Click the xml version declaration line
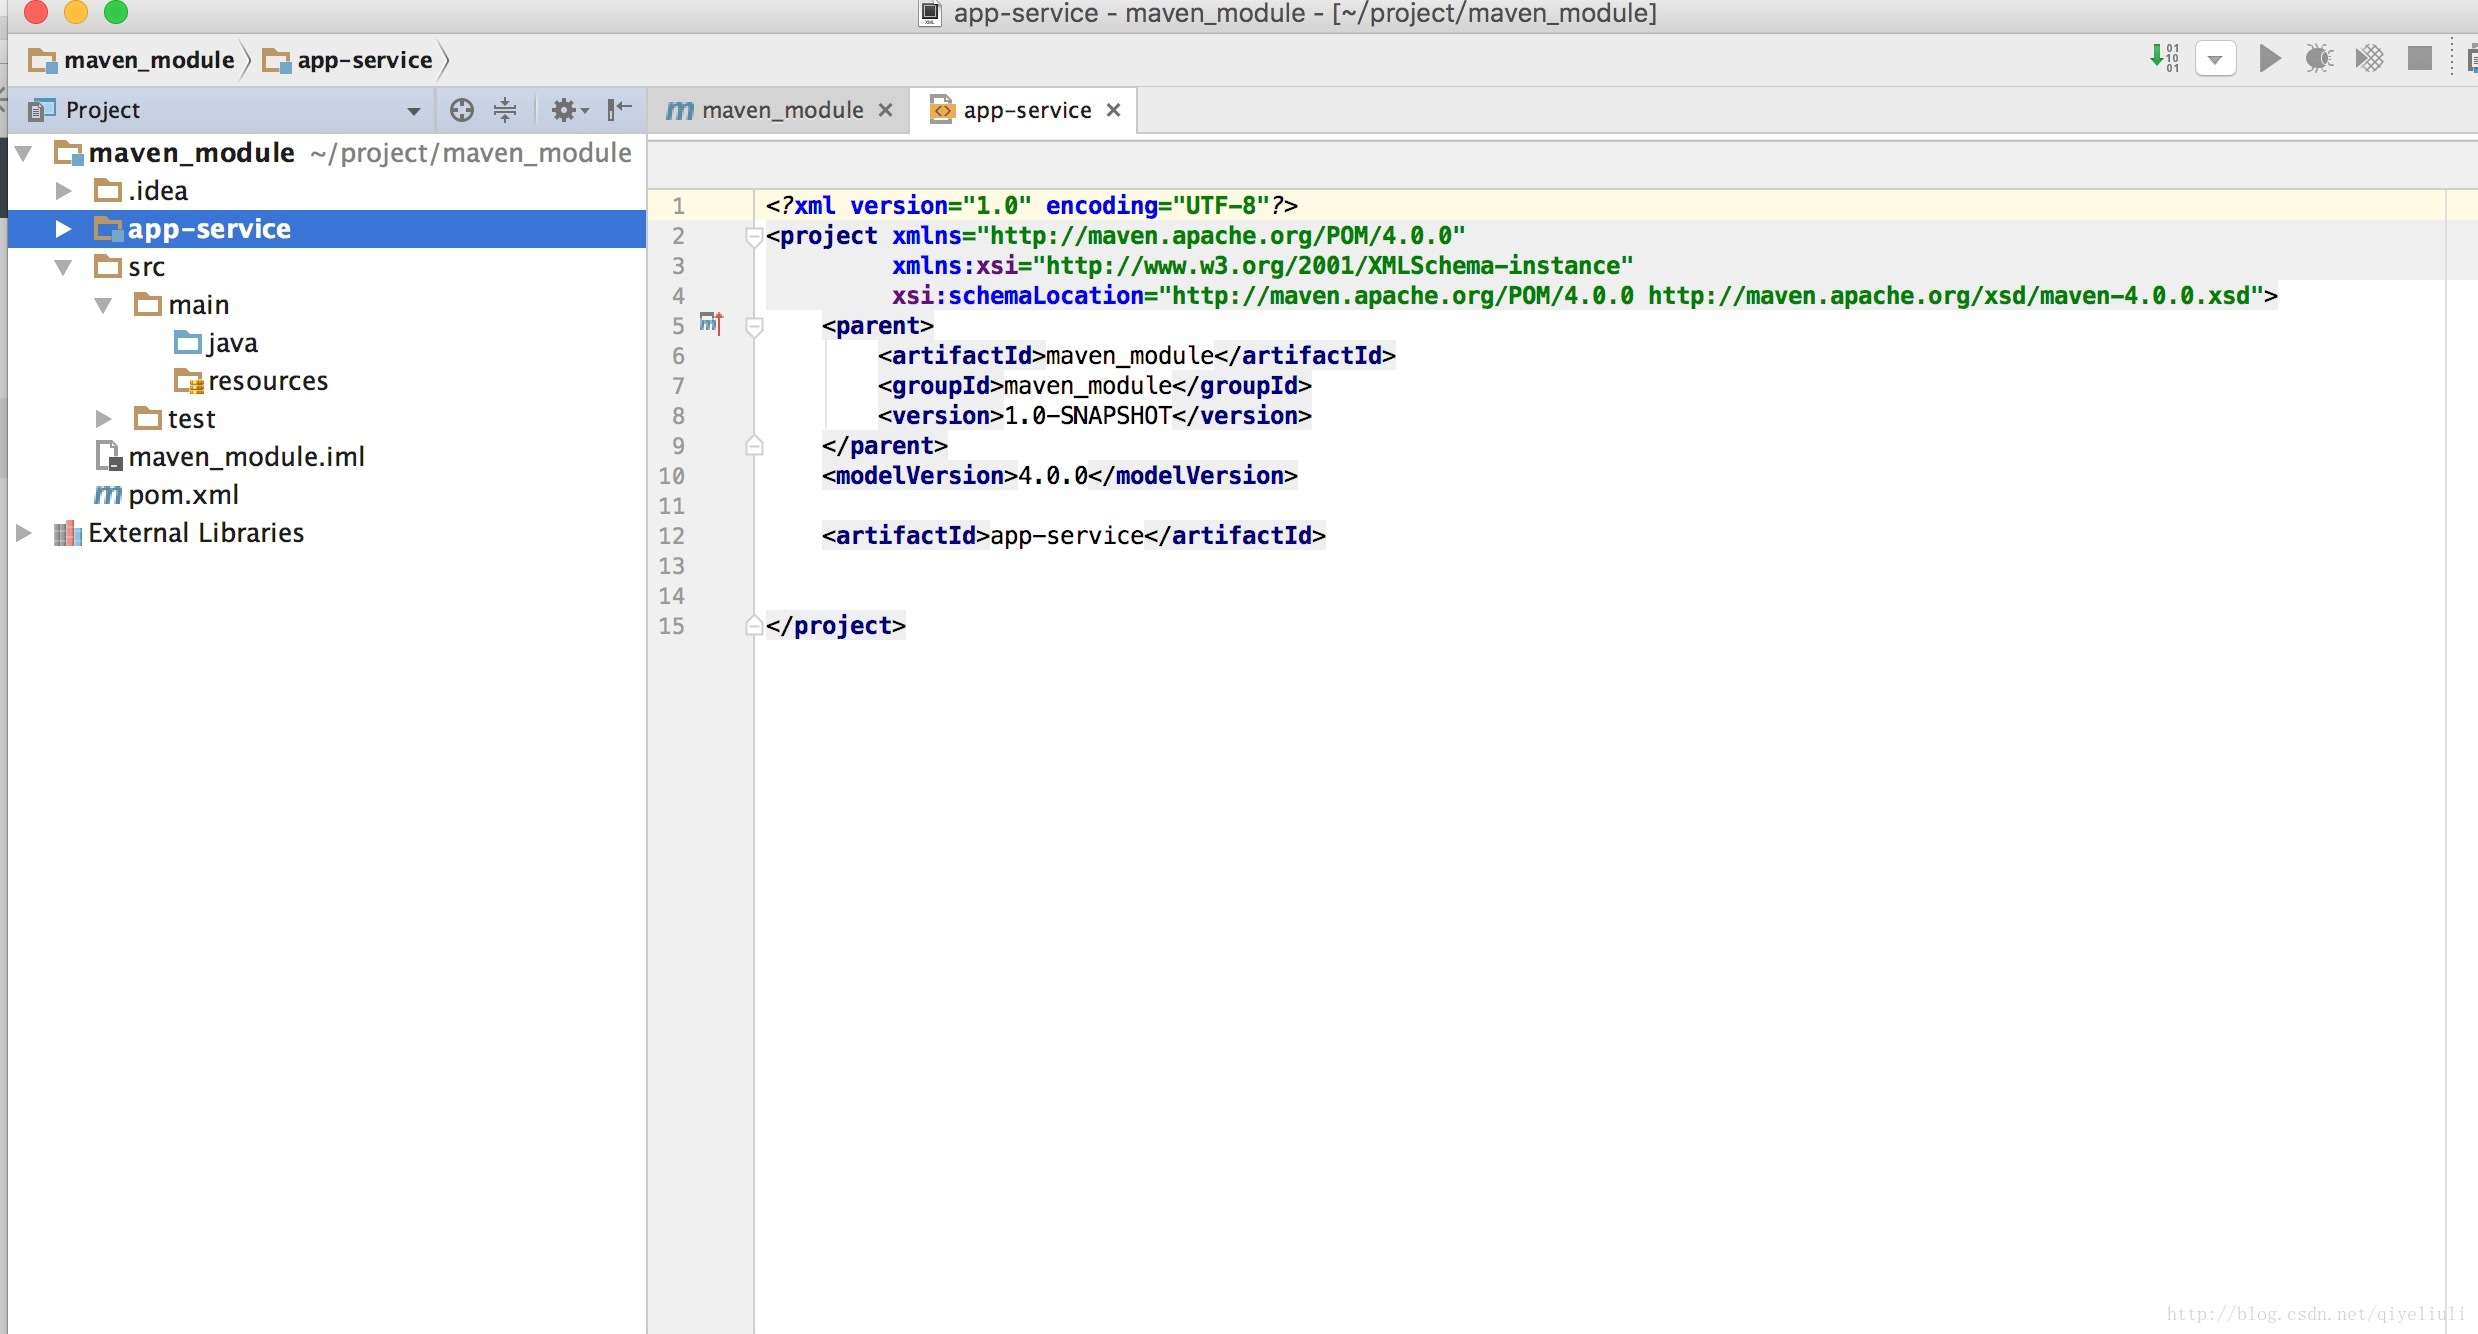 point(1032,206)
